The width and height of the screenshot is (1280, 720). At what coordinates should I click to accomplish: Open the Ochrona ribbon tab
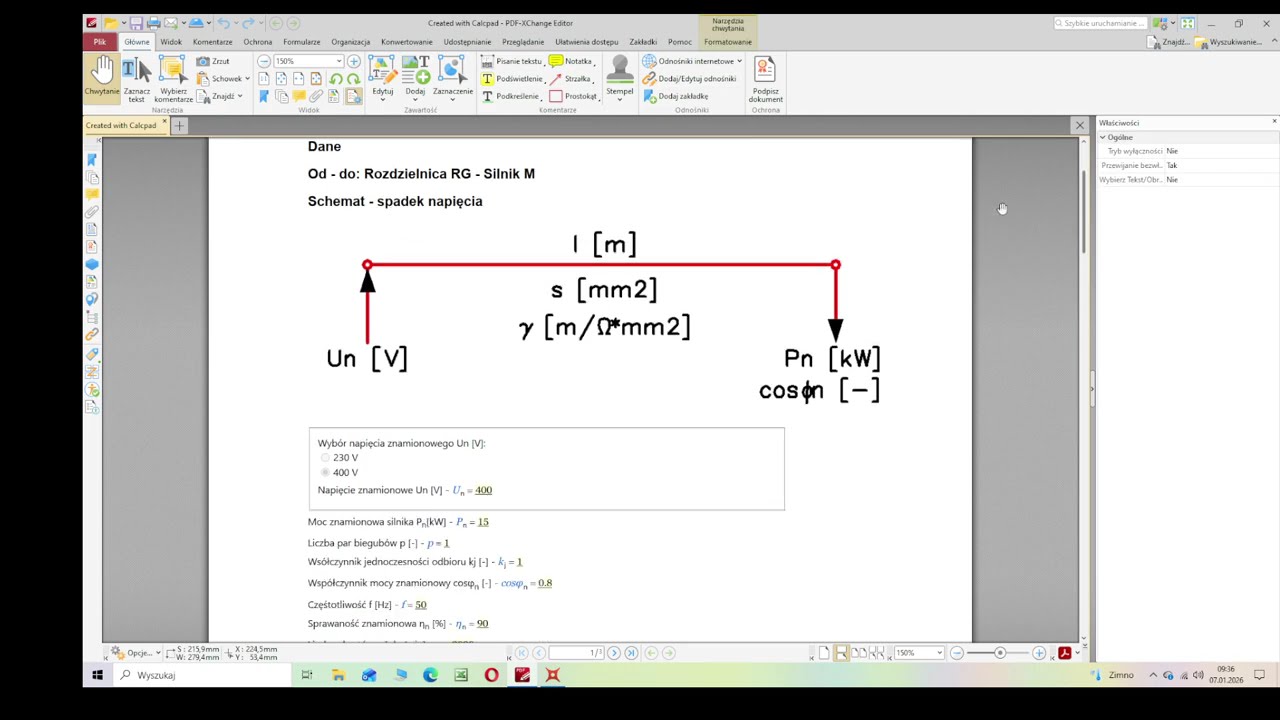click(257, 42)
